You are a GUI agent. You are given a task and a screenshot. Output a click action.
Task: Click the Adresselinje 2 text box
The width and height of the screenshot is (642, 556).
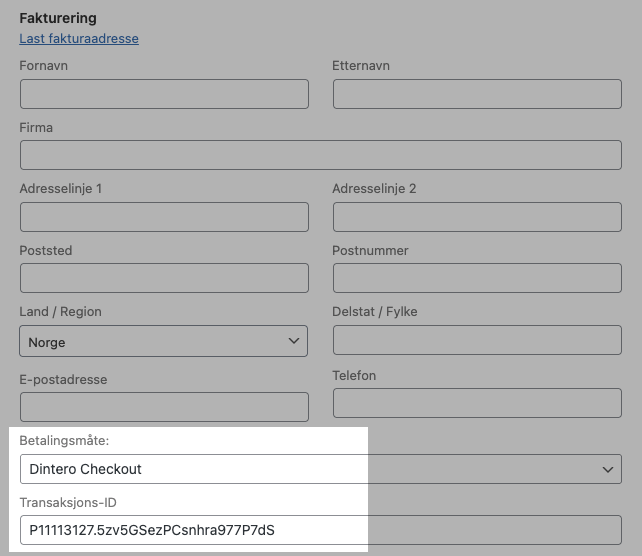tap(477, 217)
